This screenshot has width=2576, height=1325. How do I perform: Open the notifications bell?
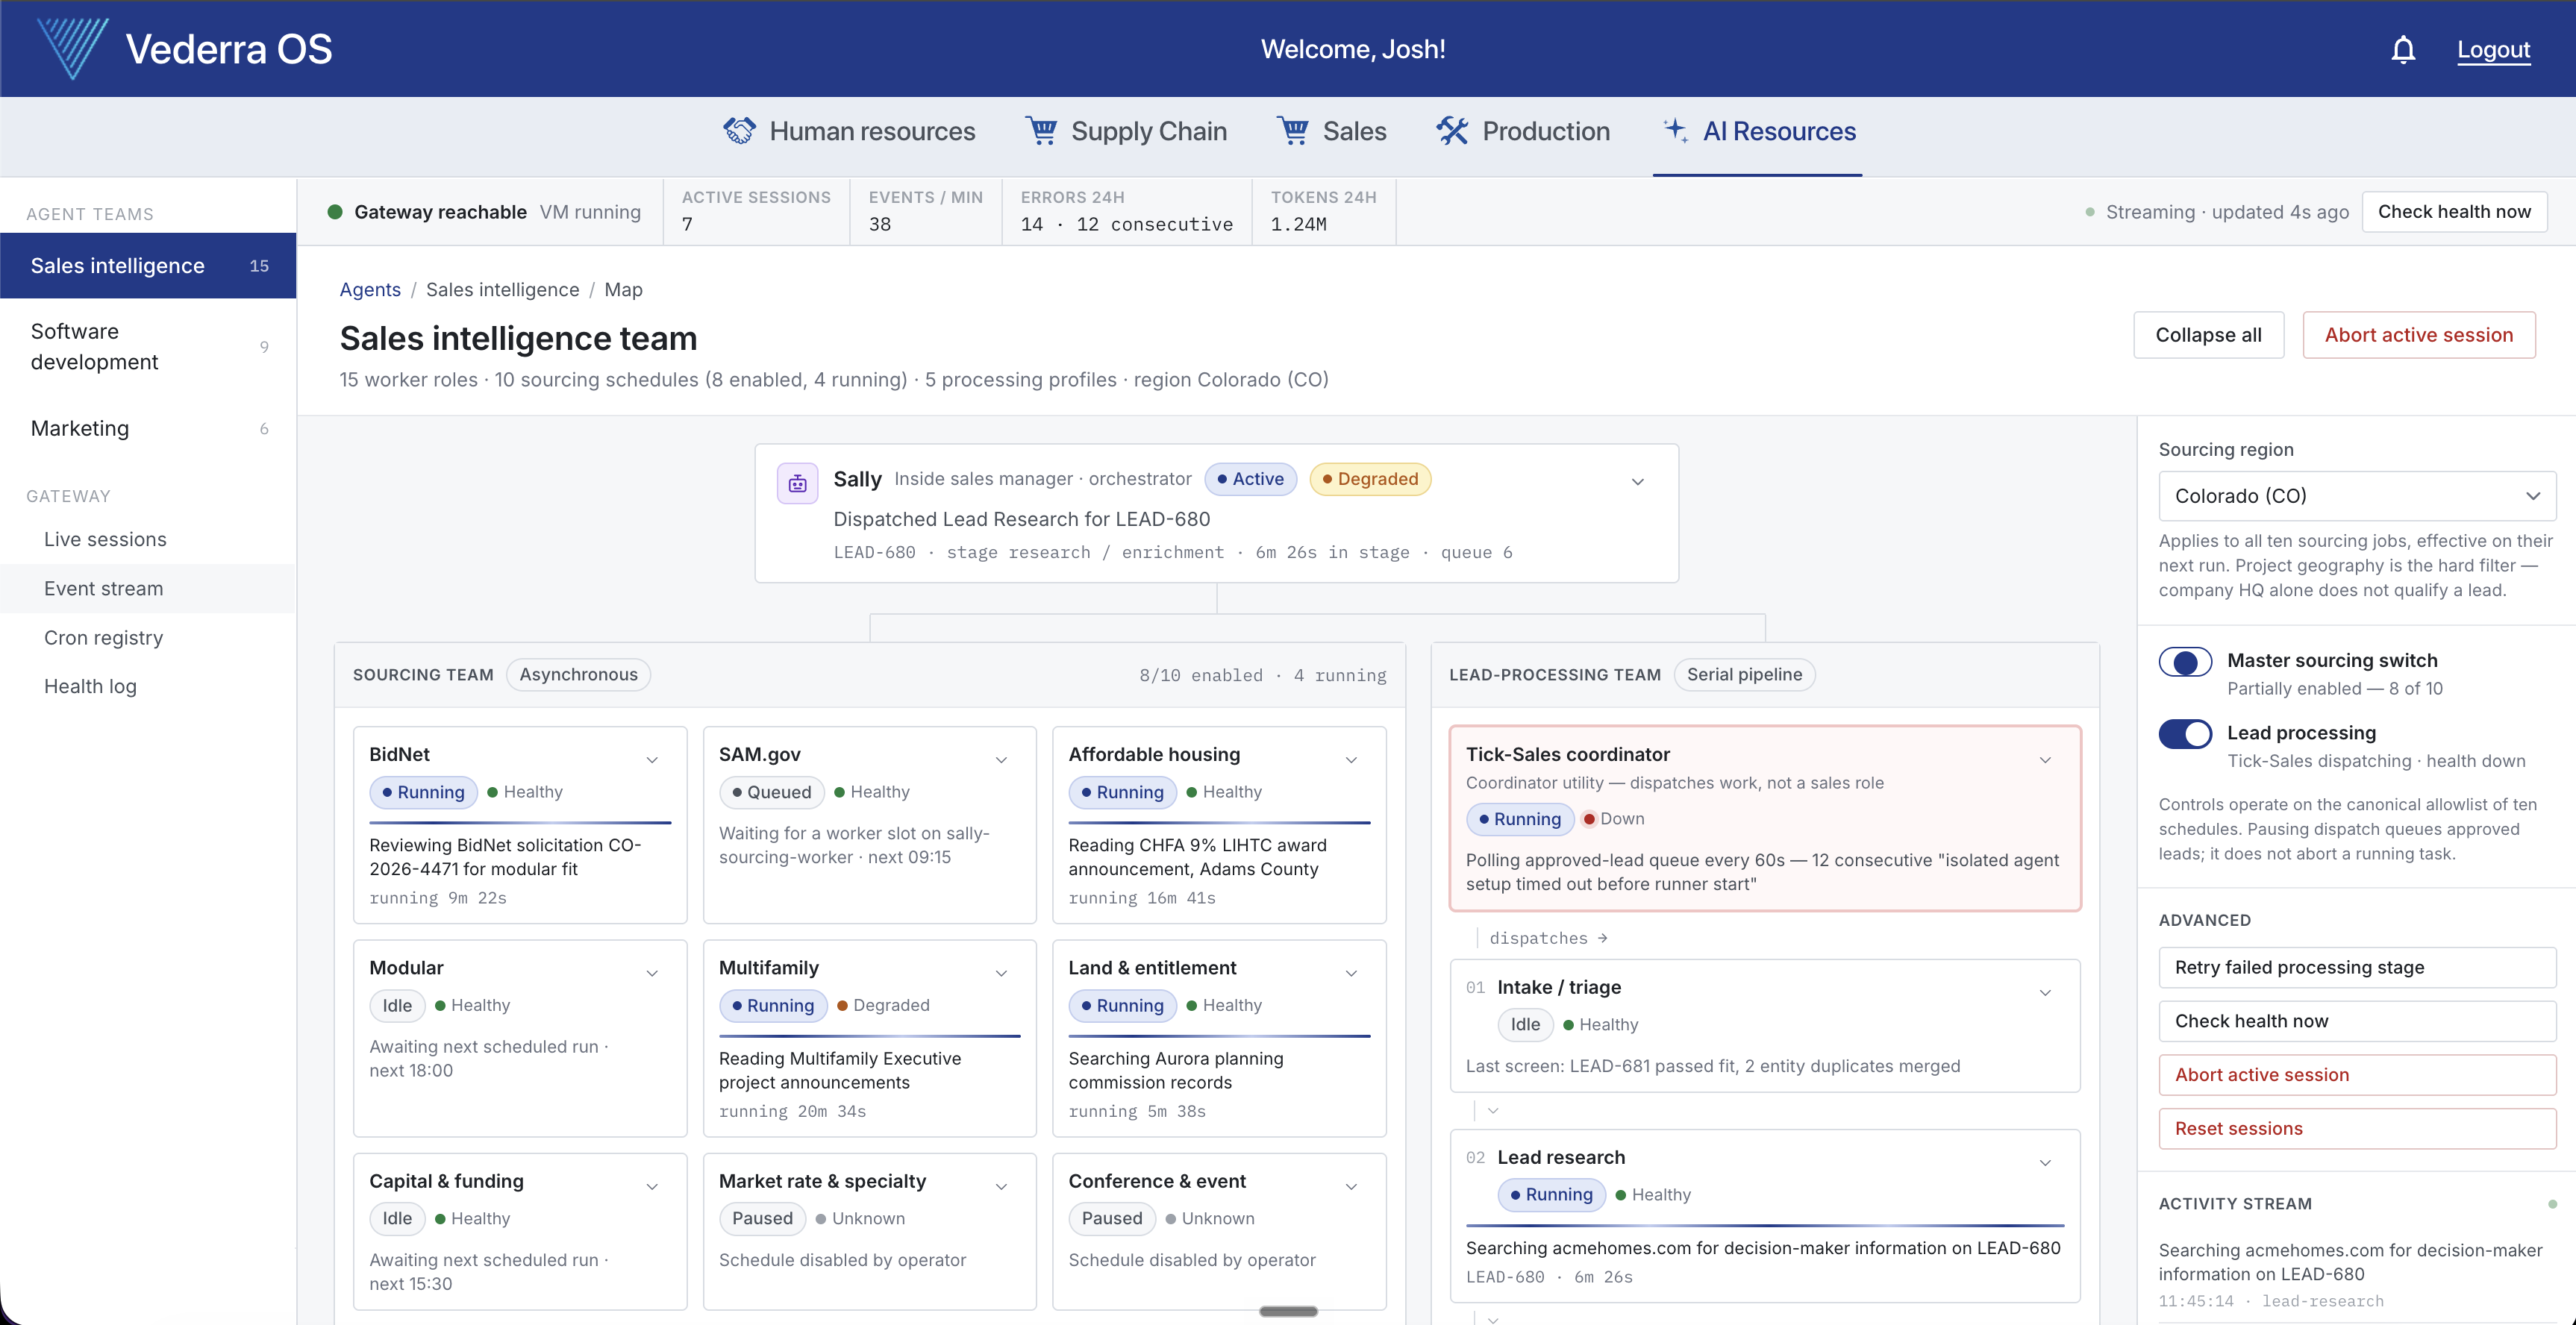tap(2403, 49)
